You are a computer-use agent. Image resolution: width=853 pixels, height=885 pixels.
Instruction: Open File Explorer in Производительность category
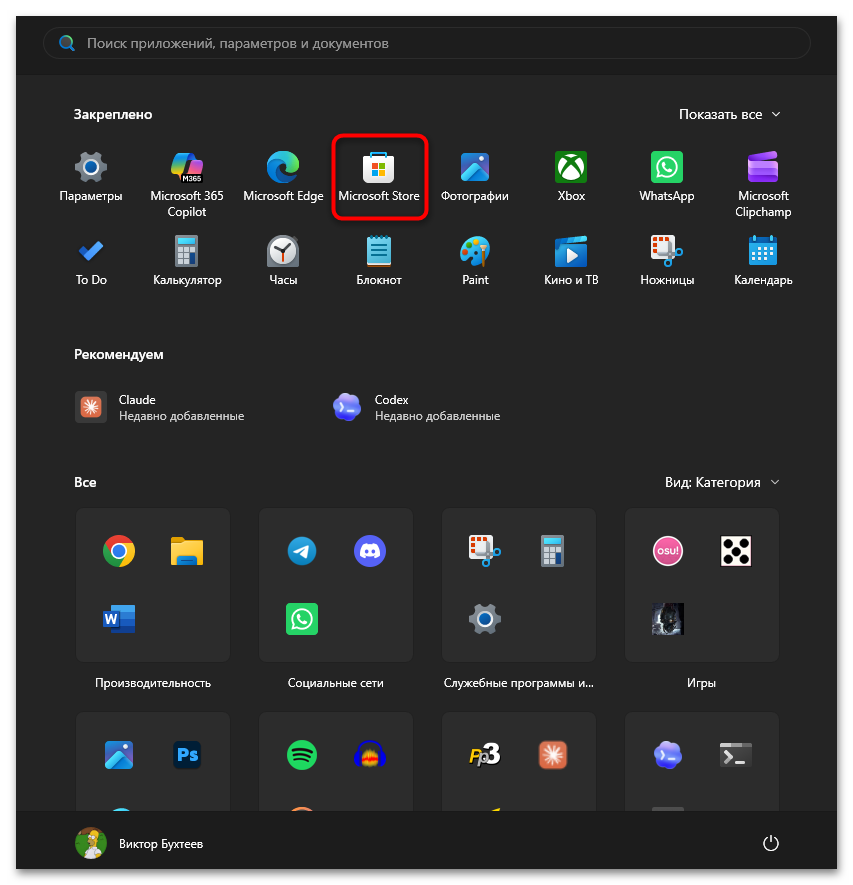pyautogui.click(x=187, y=551)
